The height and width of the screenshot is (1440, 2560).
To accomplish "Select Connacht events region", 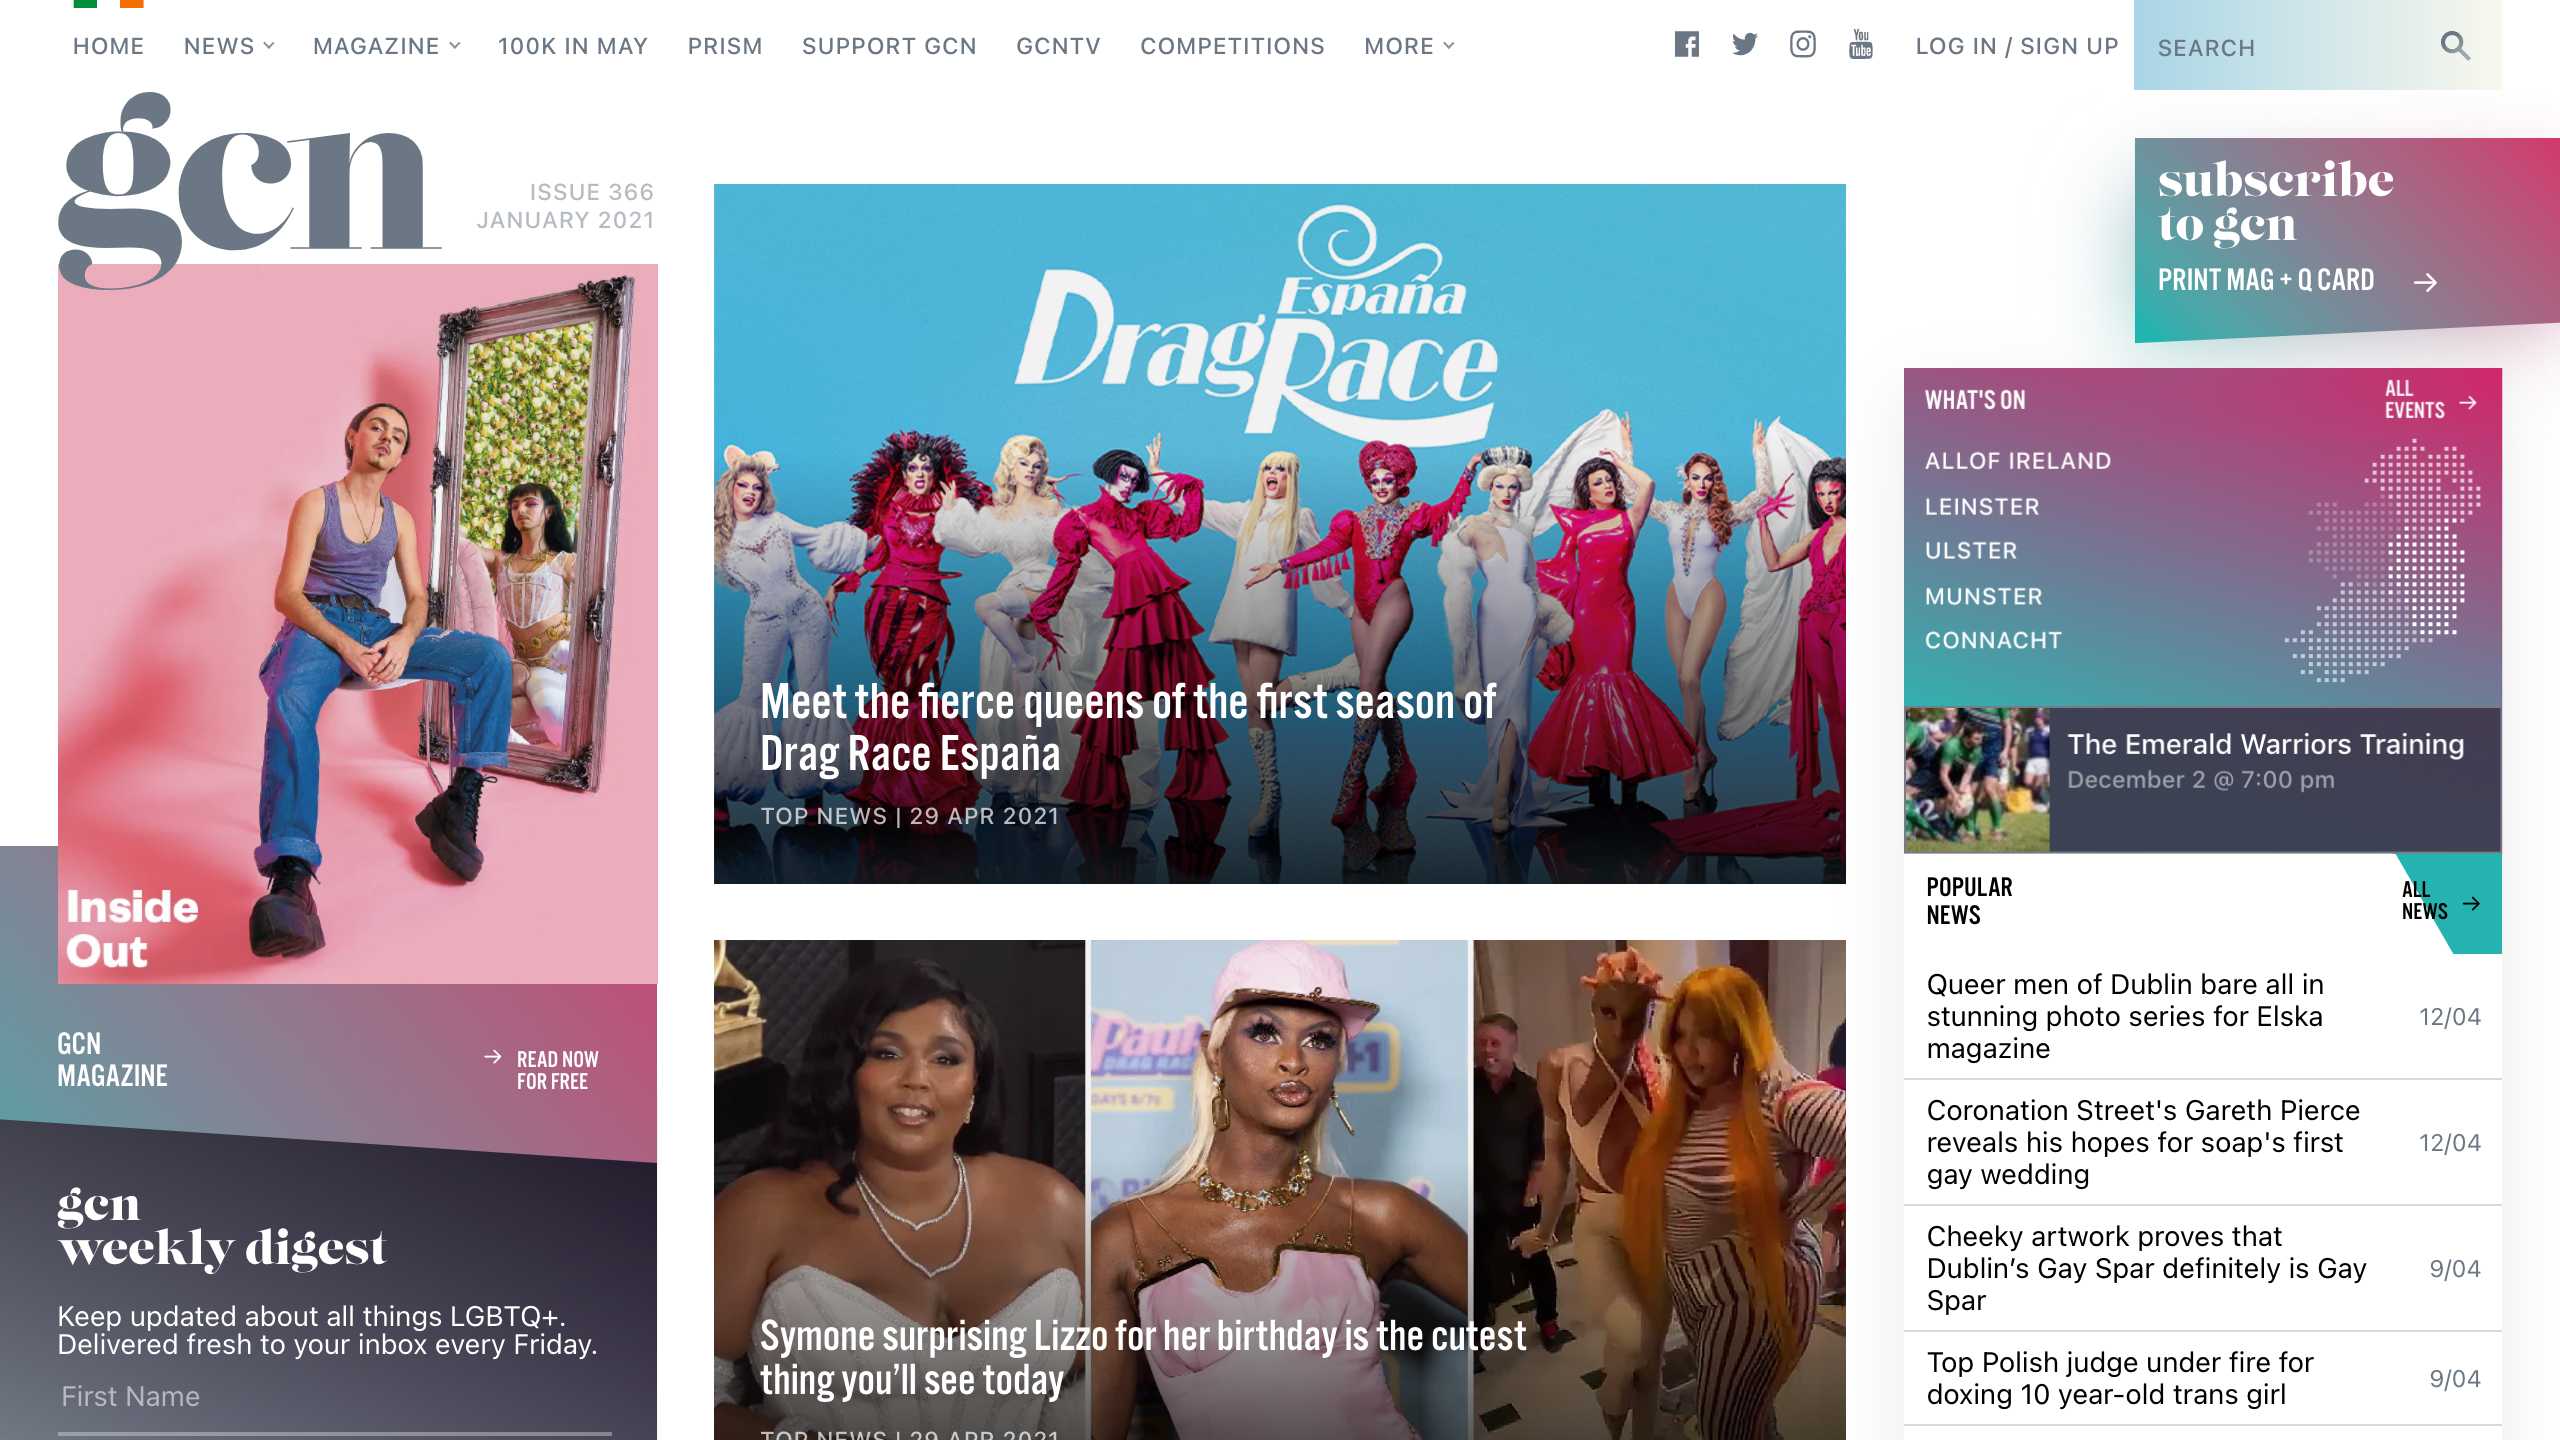I will pos(1993,641).
